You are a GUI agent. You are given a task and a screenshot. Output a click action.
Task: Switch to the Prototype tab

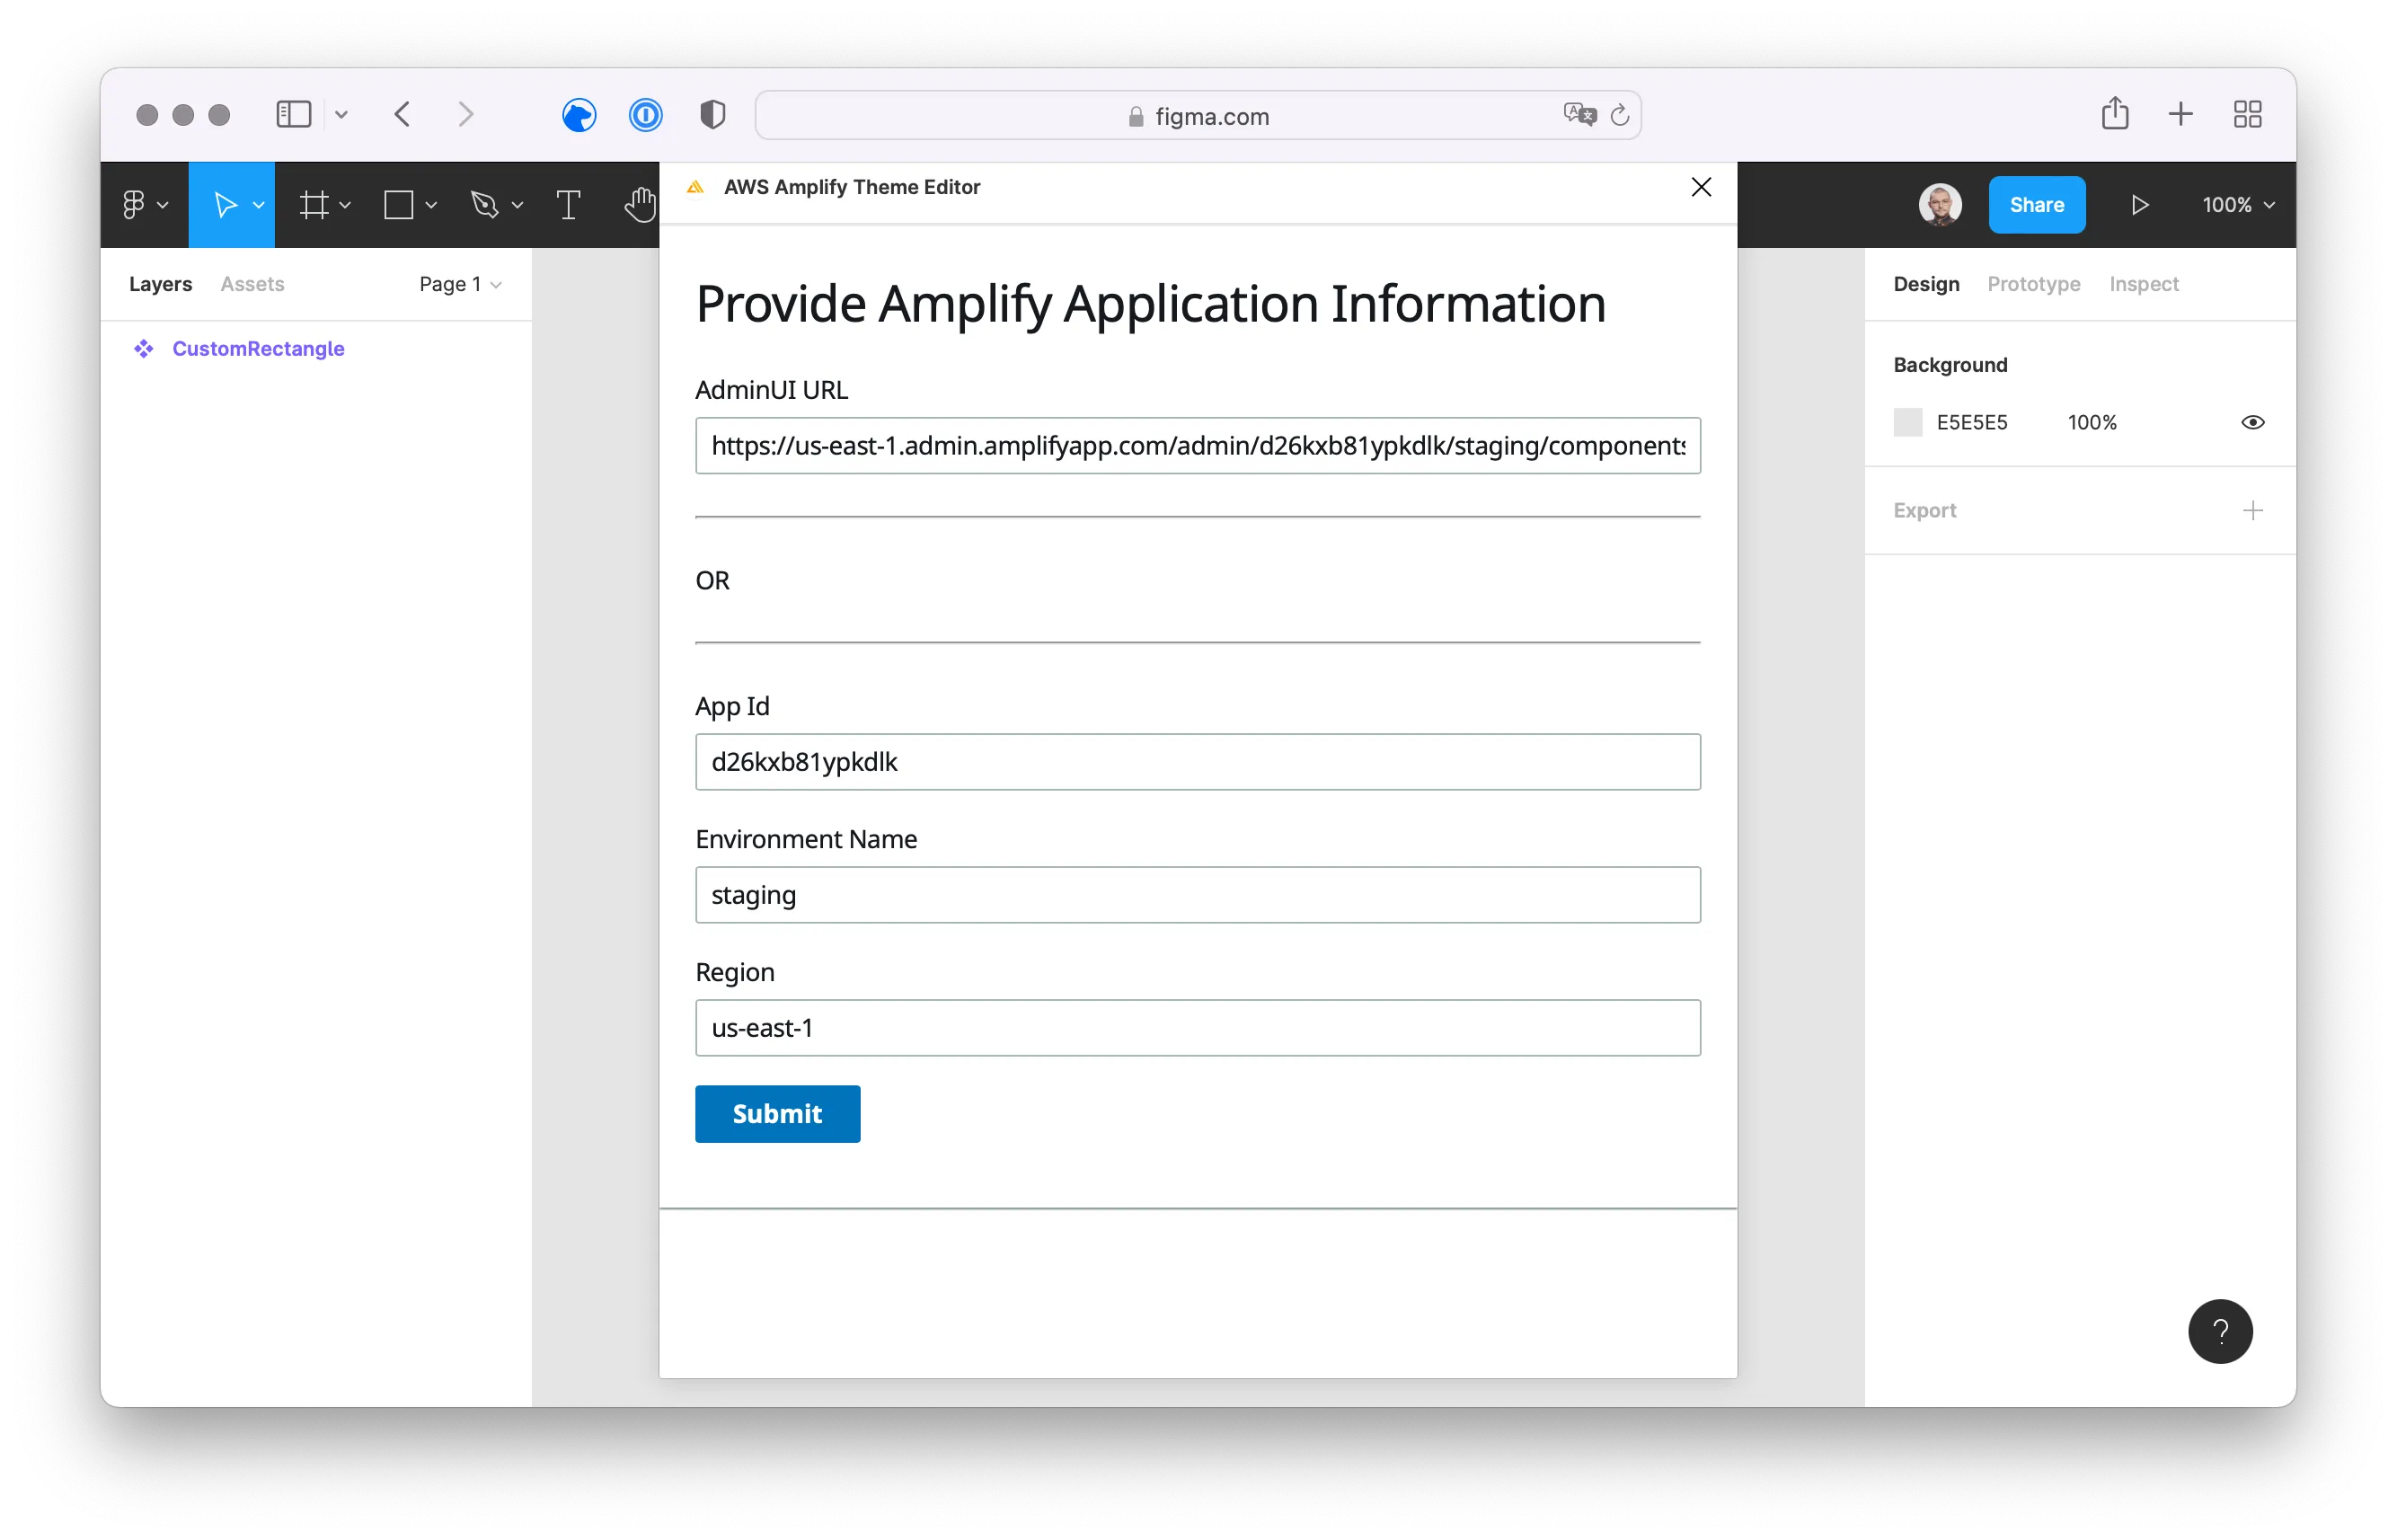pos(2033,284)
